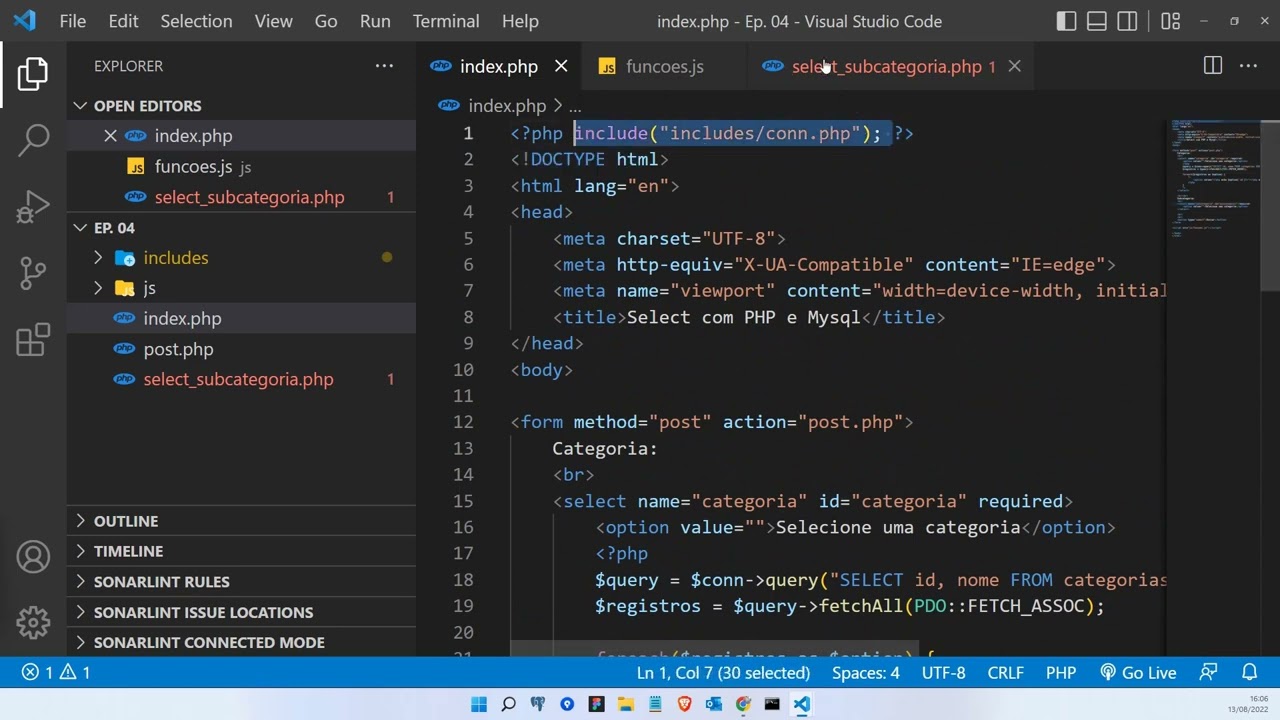Viewport: 1280px width, 720px height.
Task: Open the Extensions view
Action: pos(33,339)
